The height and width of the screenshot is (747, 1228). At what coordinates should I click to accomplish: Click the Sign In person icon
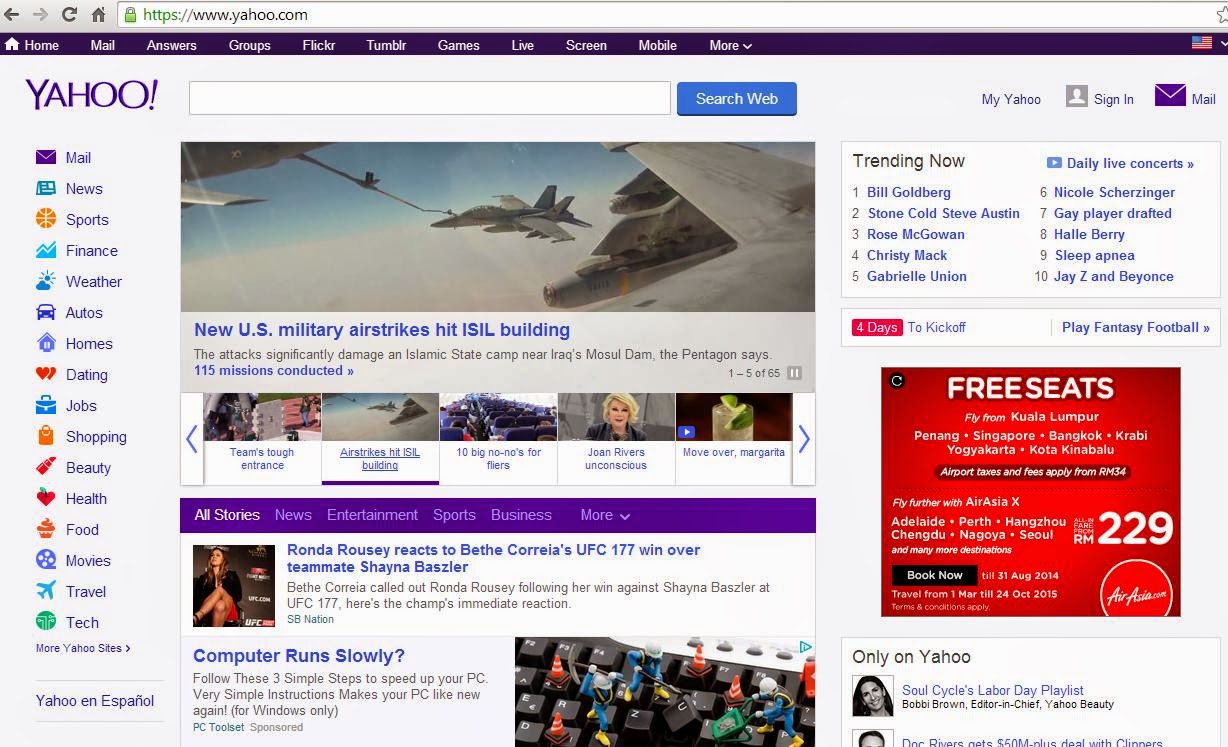coord(1077,96)
